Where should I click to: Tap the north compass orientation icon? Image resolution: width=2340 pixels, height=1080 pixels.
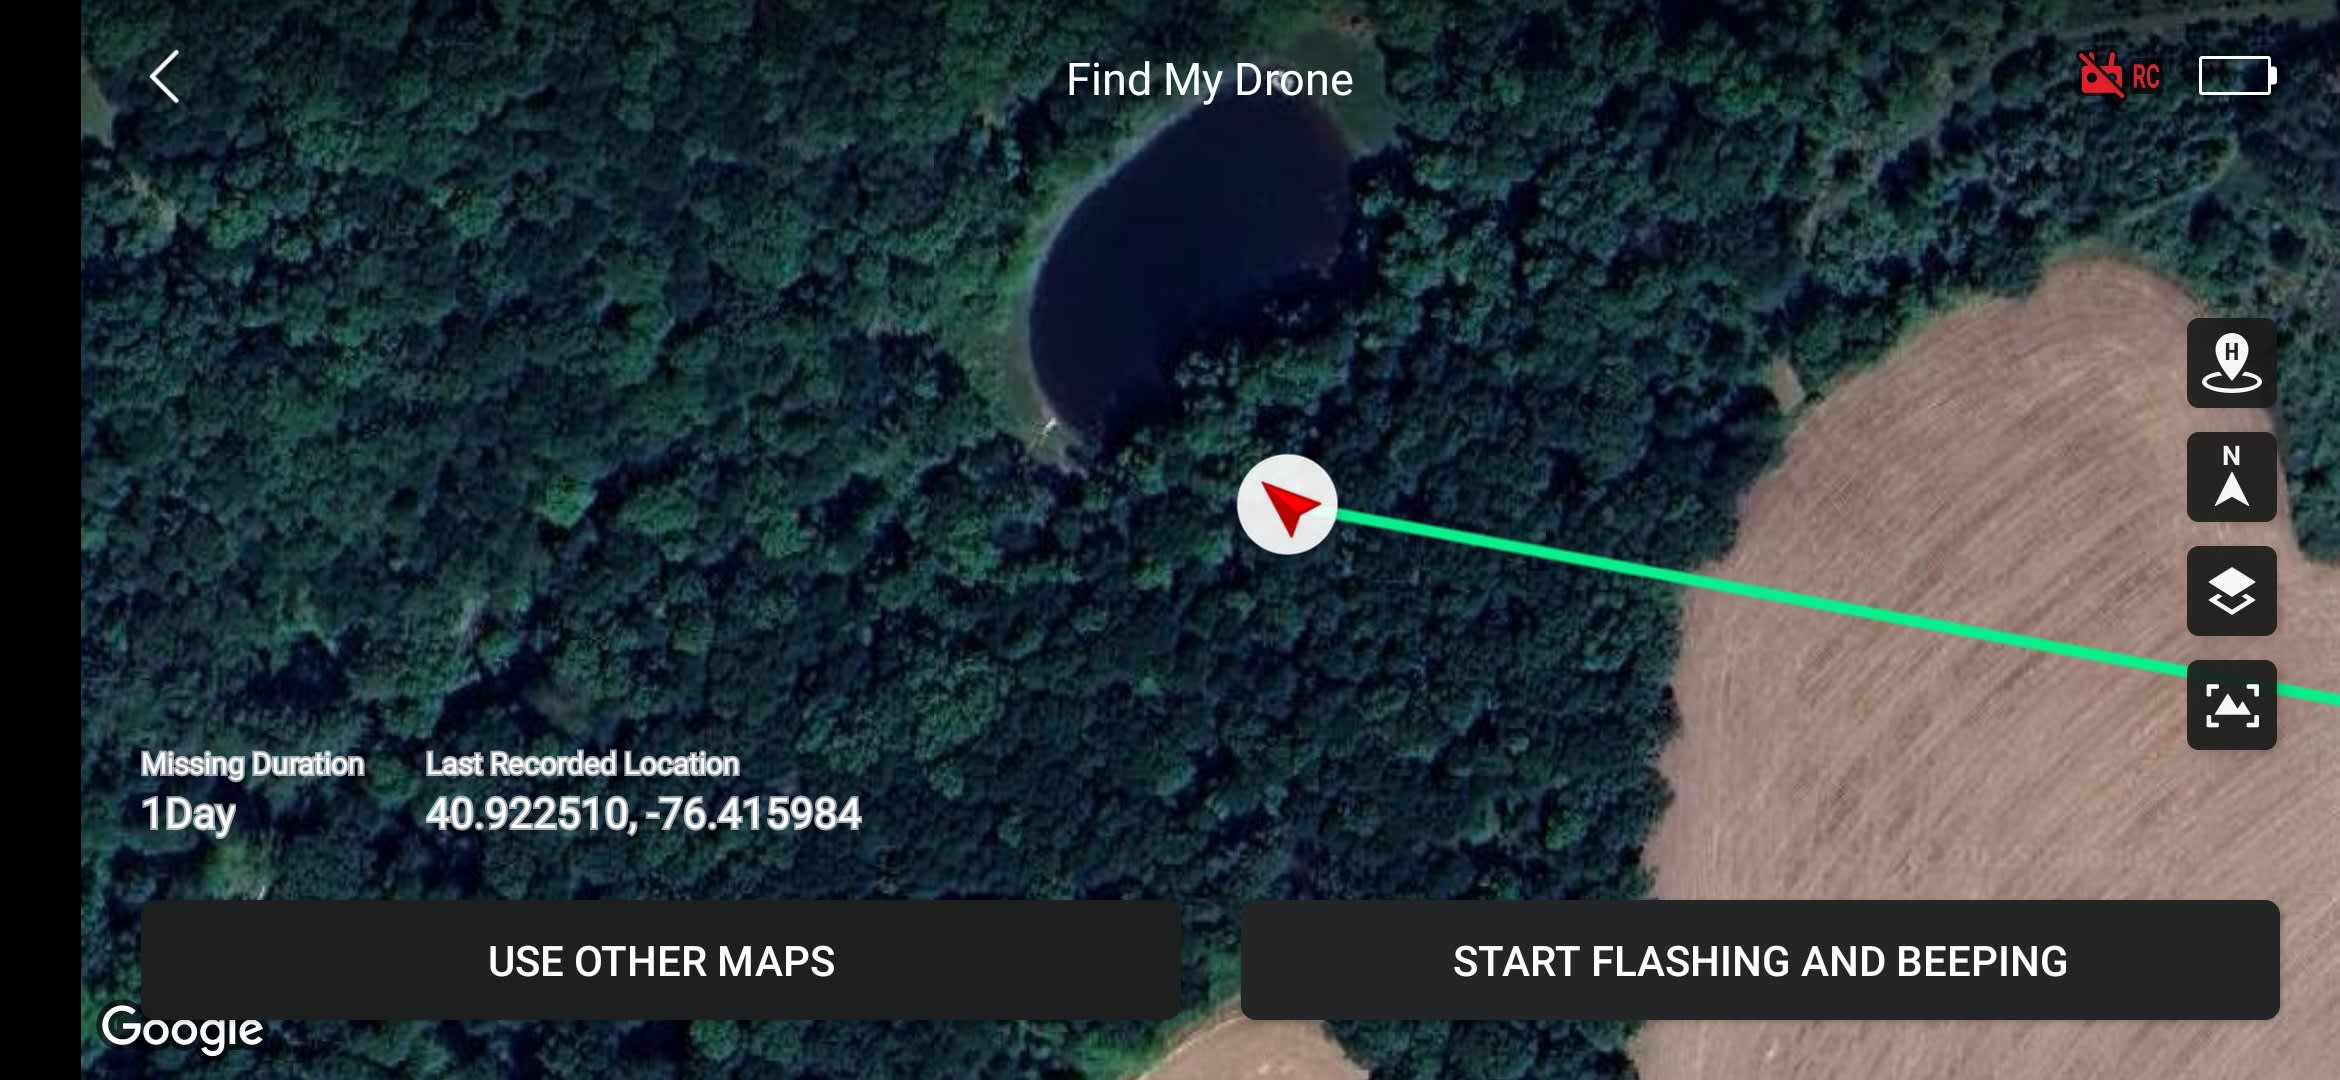click(x=2231, y=477)
